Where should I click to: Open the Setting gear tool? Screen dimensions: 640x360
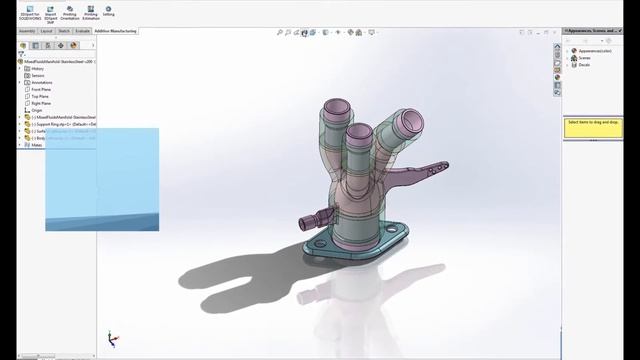point(108,11)
